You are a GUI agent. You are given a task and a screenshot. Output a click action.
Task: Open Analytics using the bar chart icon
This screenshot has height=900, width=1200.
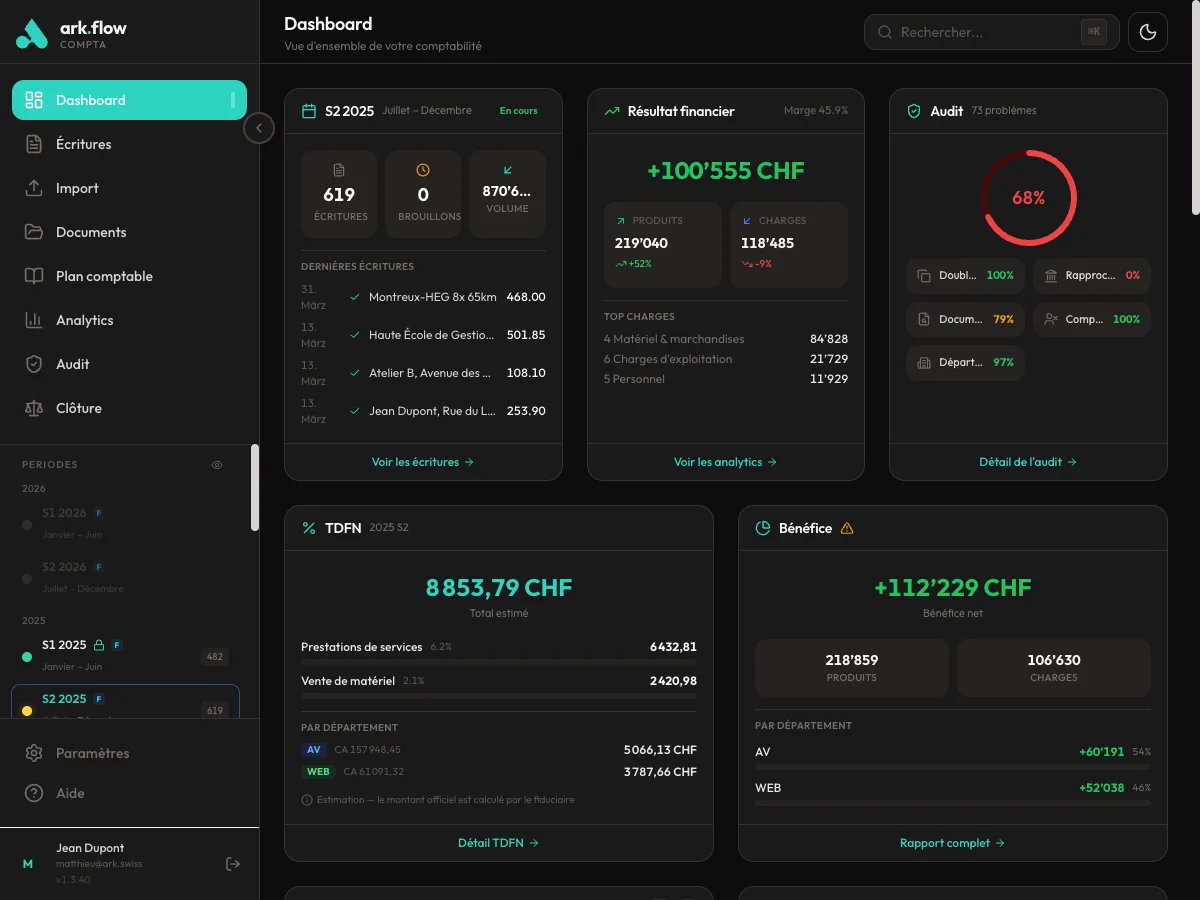pos(33,320)
